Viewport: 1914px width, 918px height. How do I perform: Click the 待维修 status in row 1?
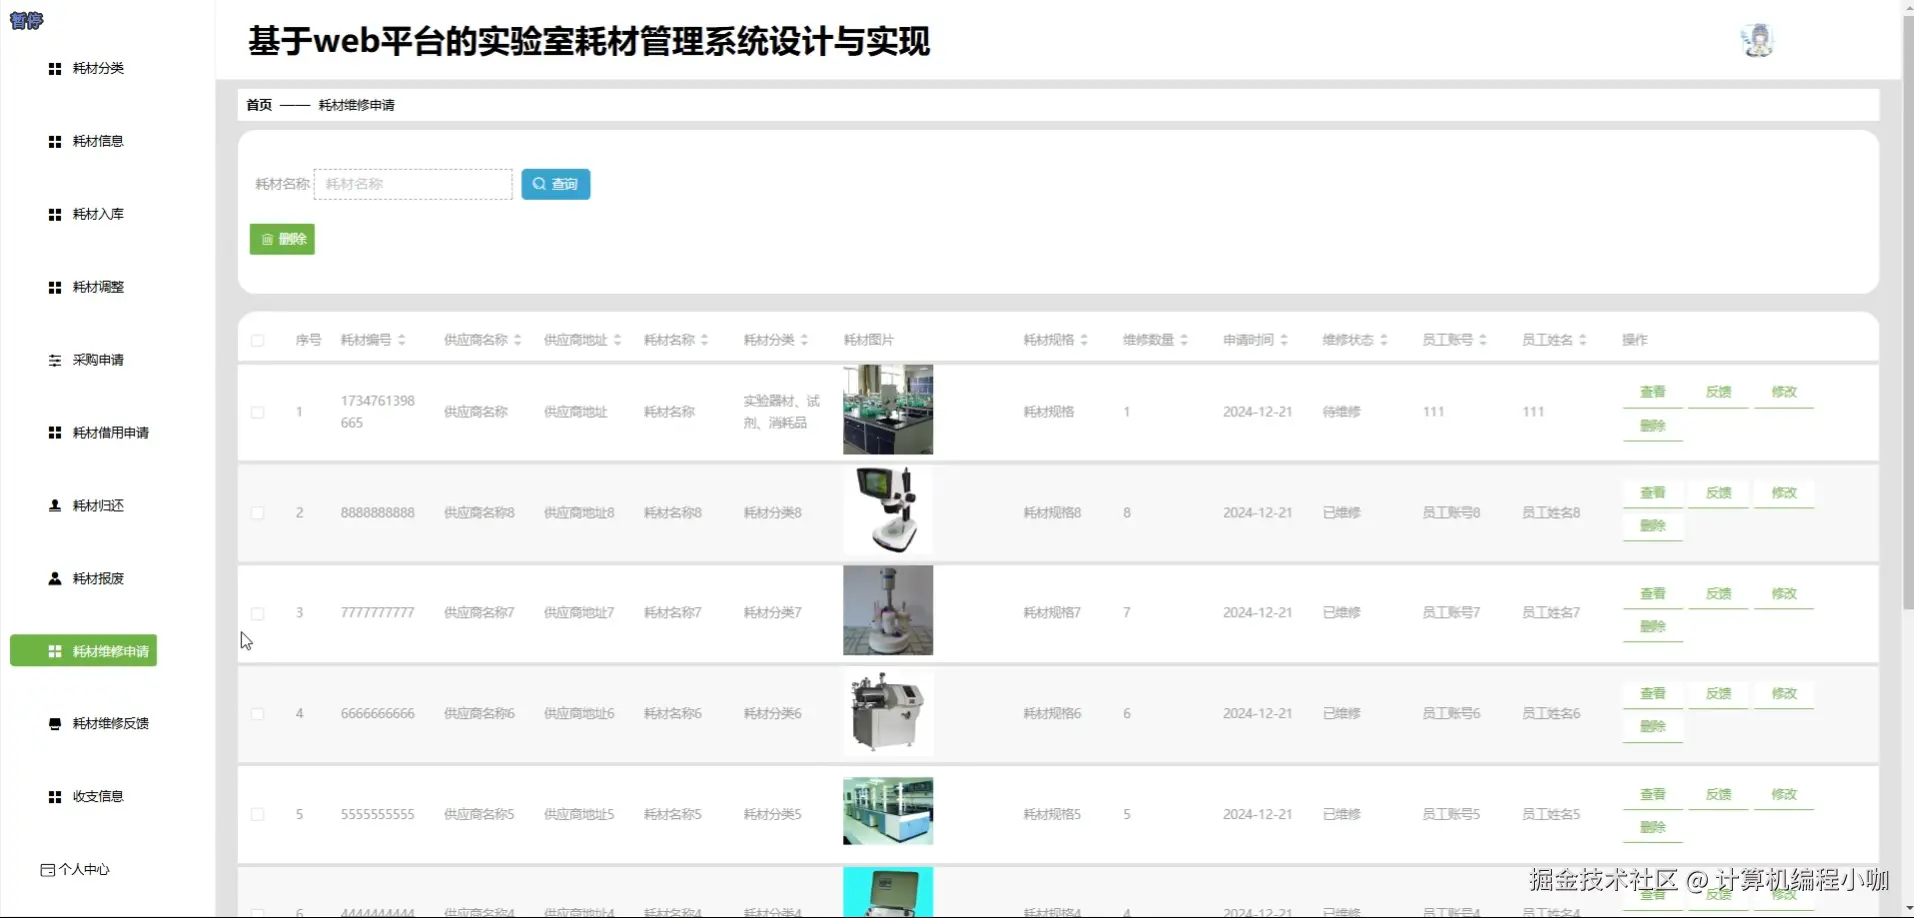point(1341,412)
